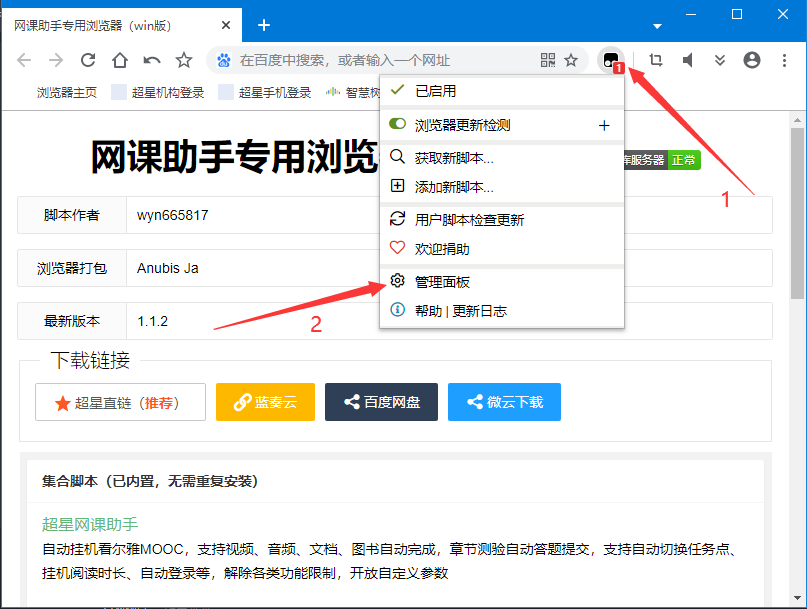Select the 网课助手专用浏览器 tab

[121, 25]
